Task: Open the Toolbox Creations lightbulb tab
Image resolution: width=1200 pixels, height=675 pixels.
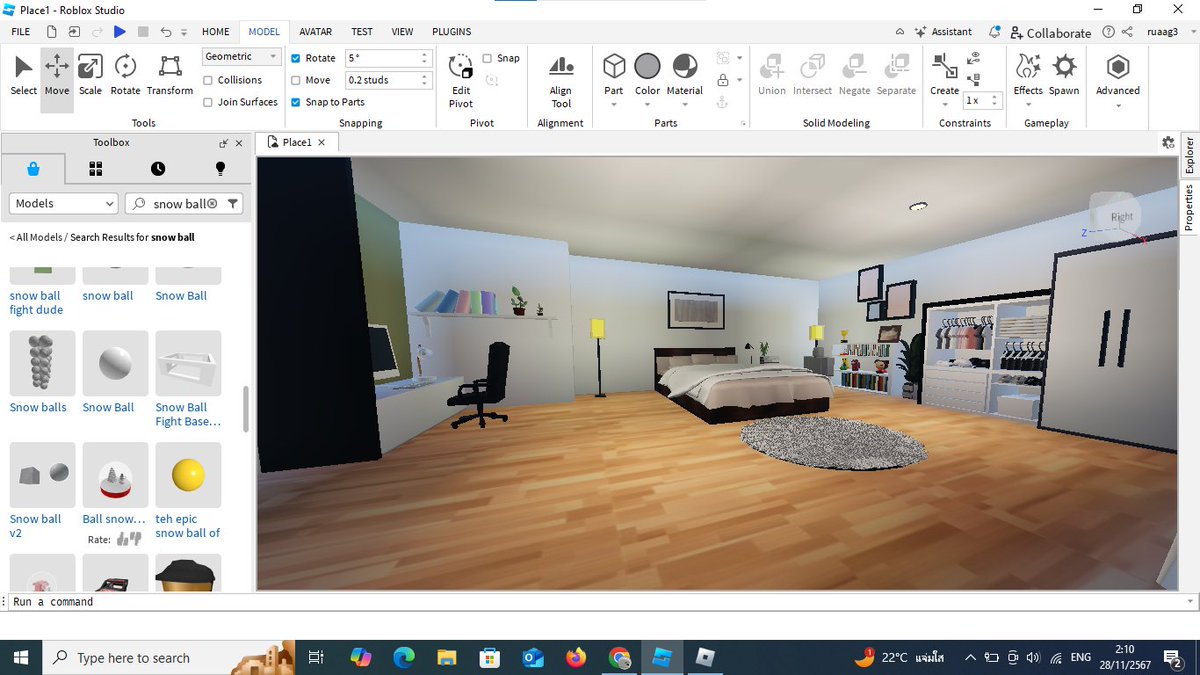Action: [220, 169]
